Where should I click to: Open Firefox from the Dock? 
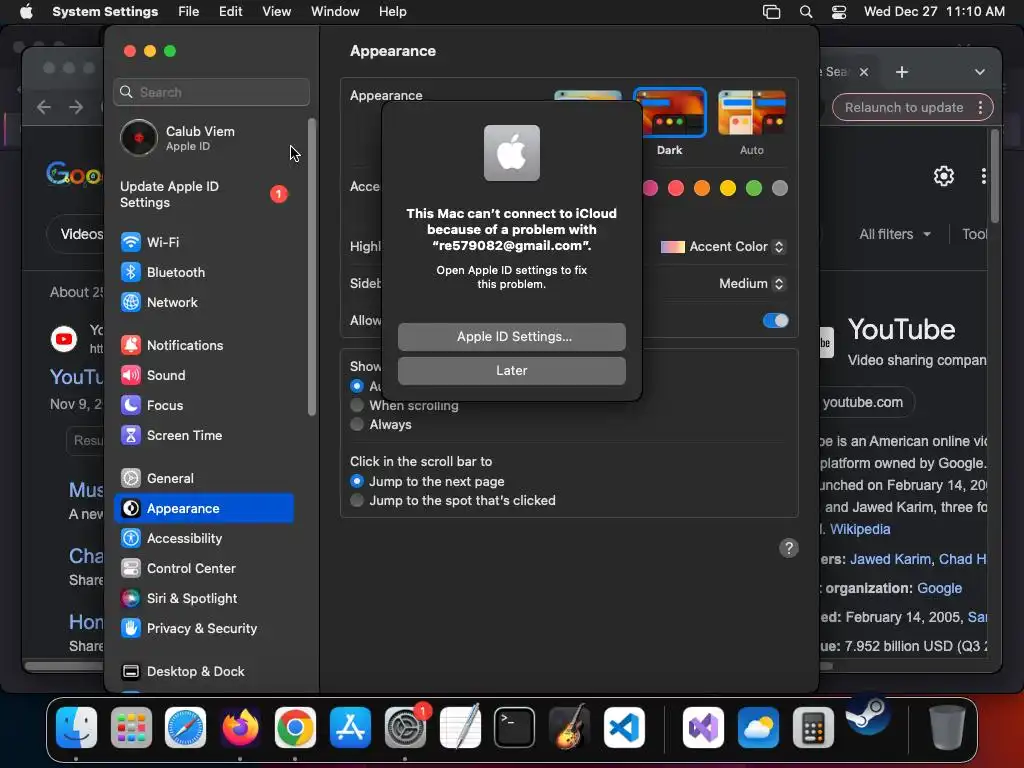pyautogui.click(x=240, y=728)
